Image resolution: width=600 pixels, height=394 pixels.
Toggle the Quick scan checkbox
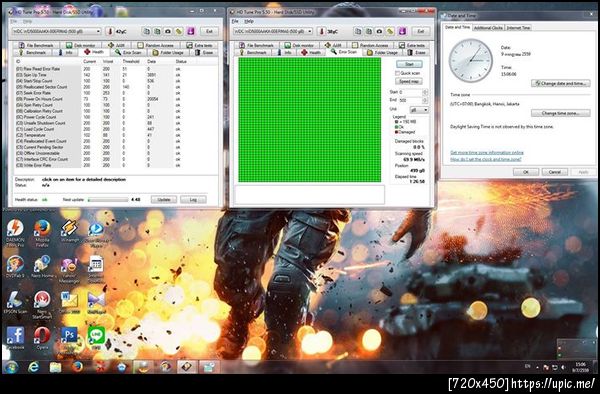(398, 73)
